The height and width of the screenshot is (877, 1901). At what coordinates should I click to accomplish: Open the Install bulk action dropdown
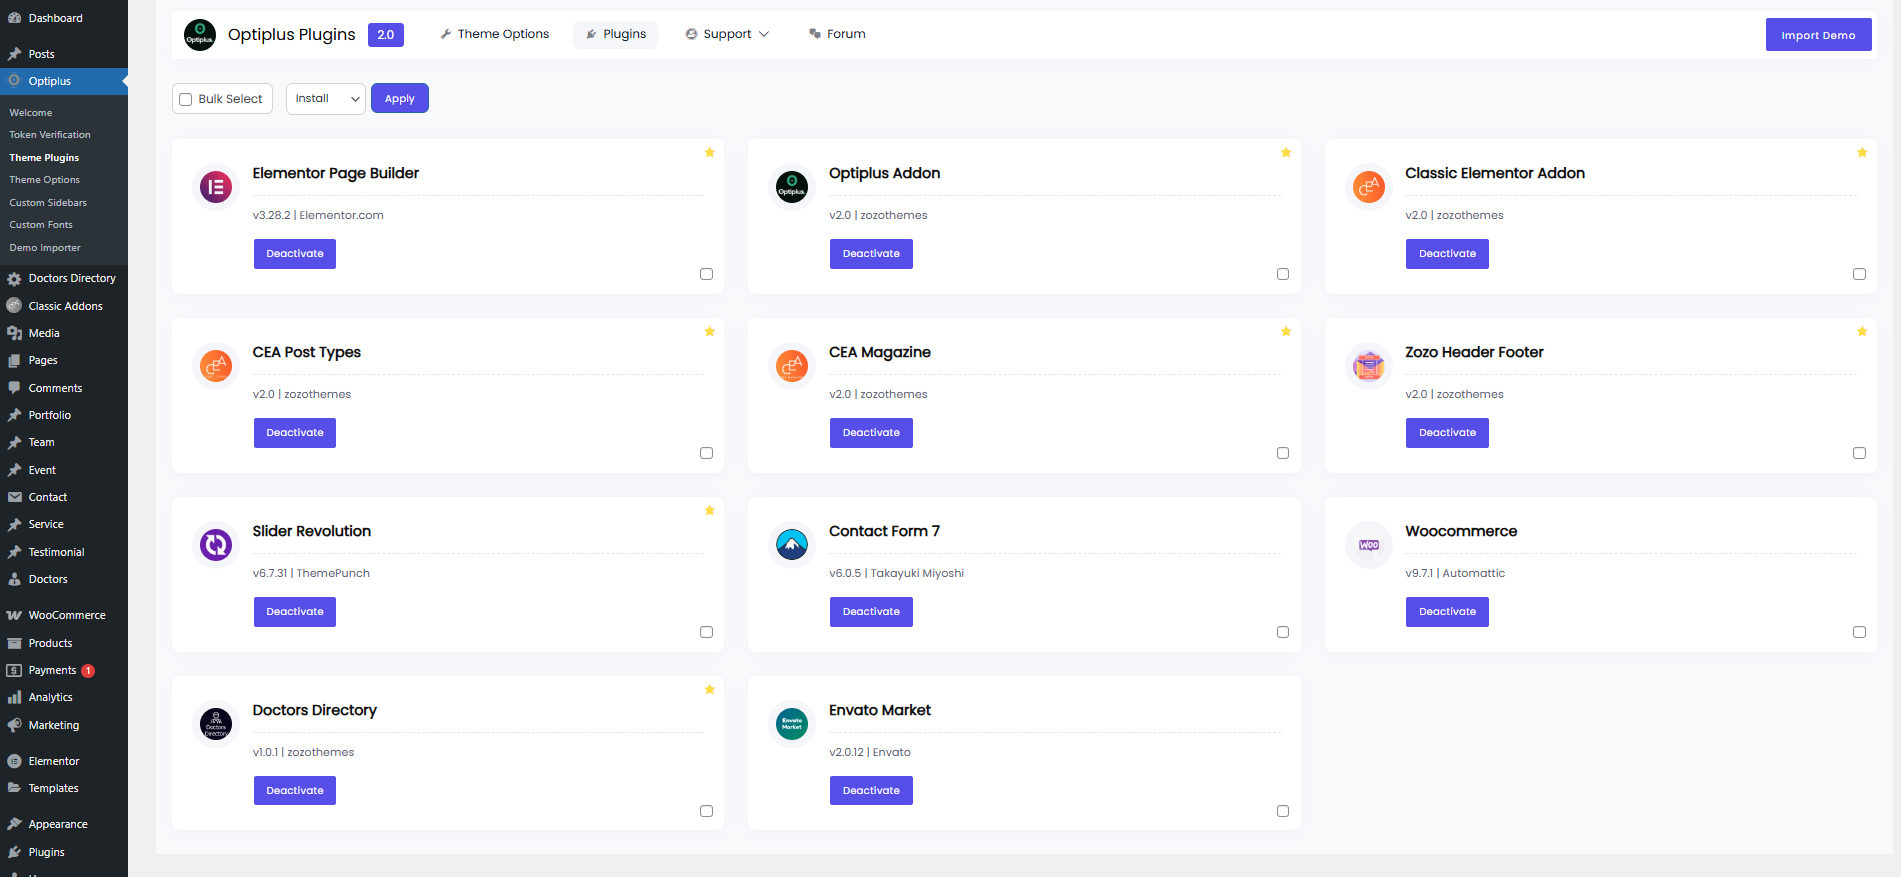325,99
